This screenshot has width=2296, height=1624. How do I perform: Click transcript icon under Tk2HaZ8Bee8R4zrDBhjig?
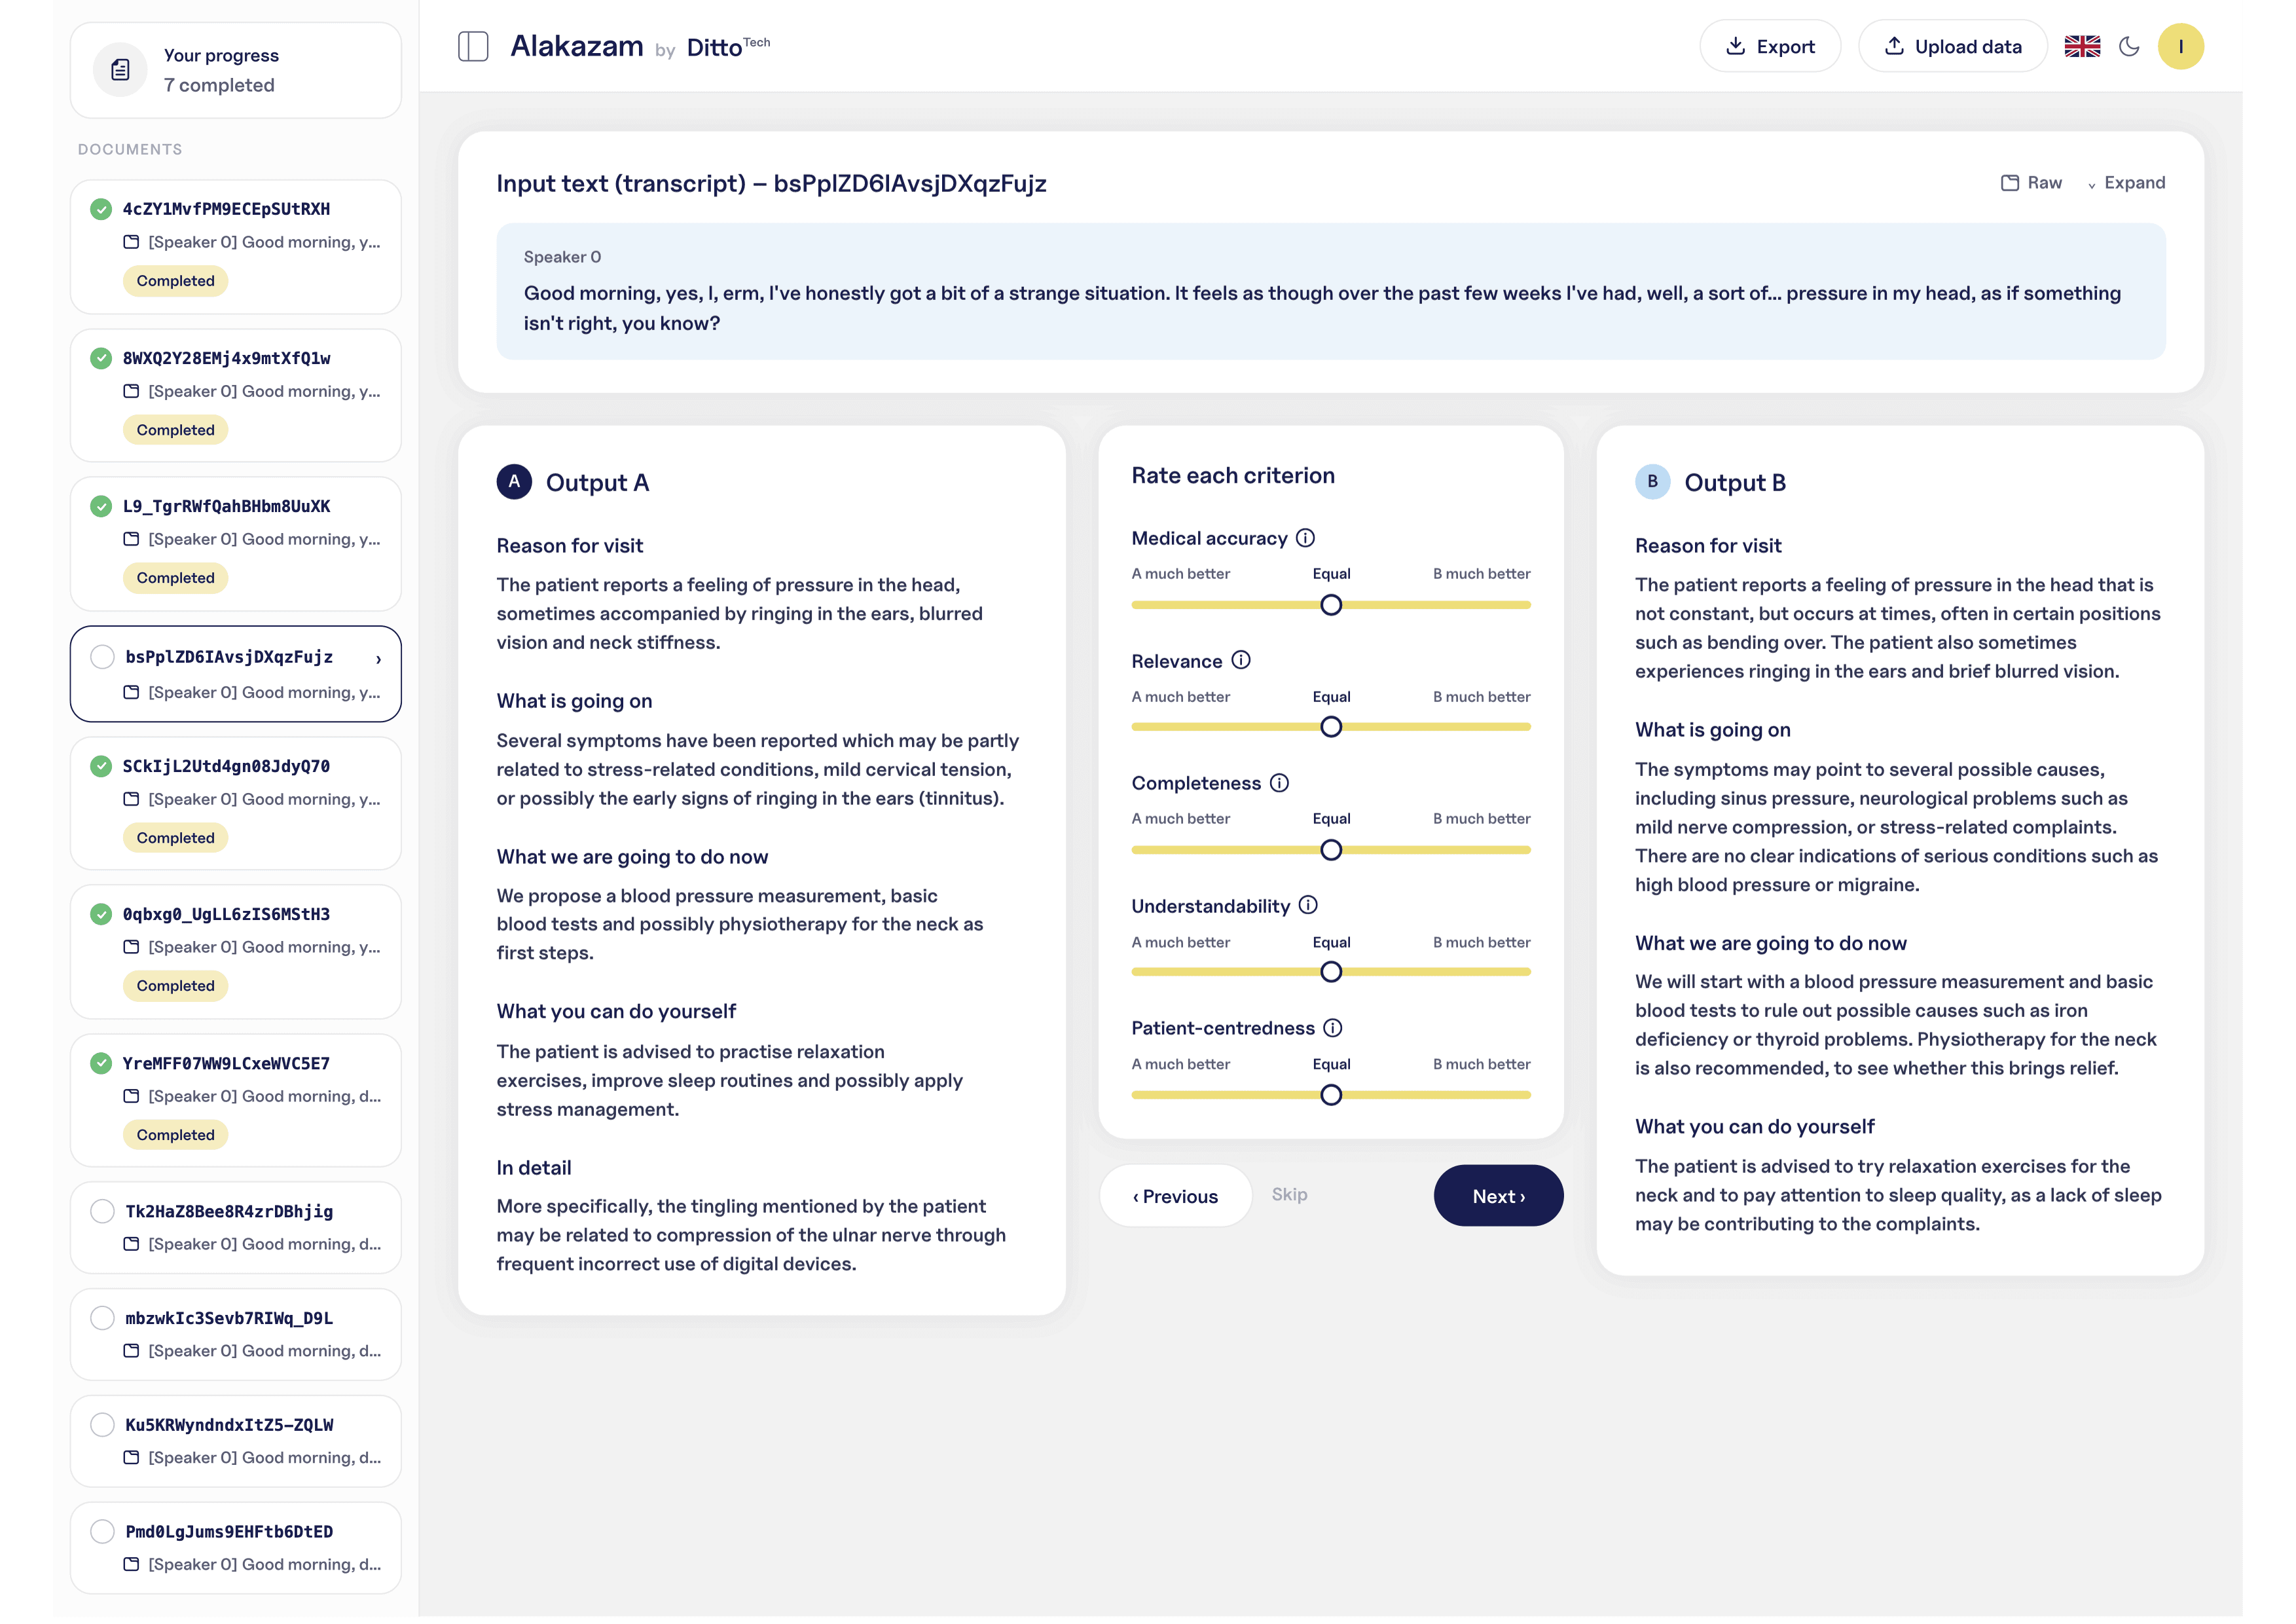[131, 1244]
